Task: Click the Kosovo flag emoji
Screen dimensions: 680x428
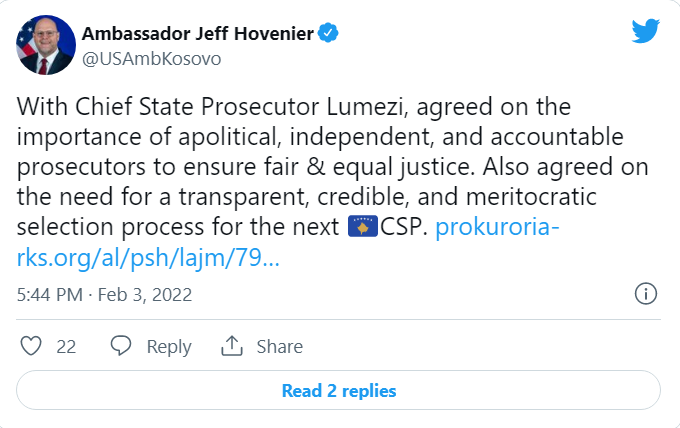Action: pos(360,226)
